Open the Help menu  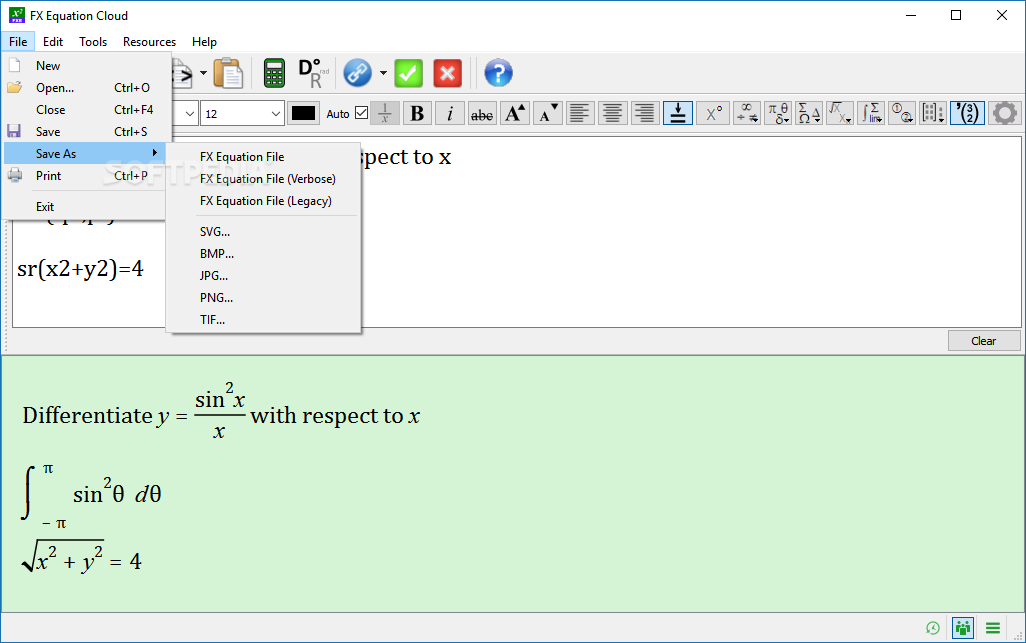tap(204, 42)
